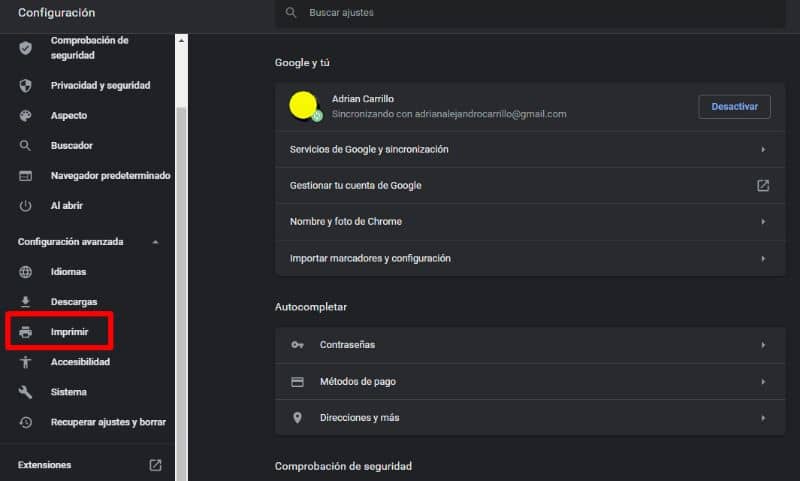Screen dimensions: 800x481
Task: Open external link icon beside Extensiones
Action: [x=155, y=465]
